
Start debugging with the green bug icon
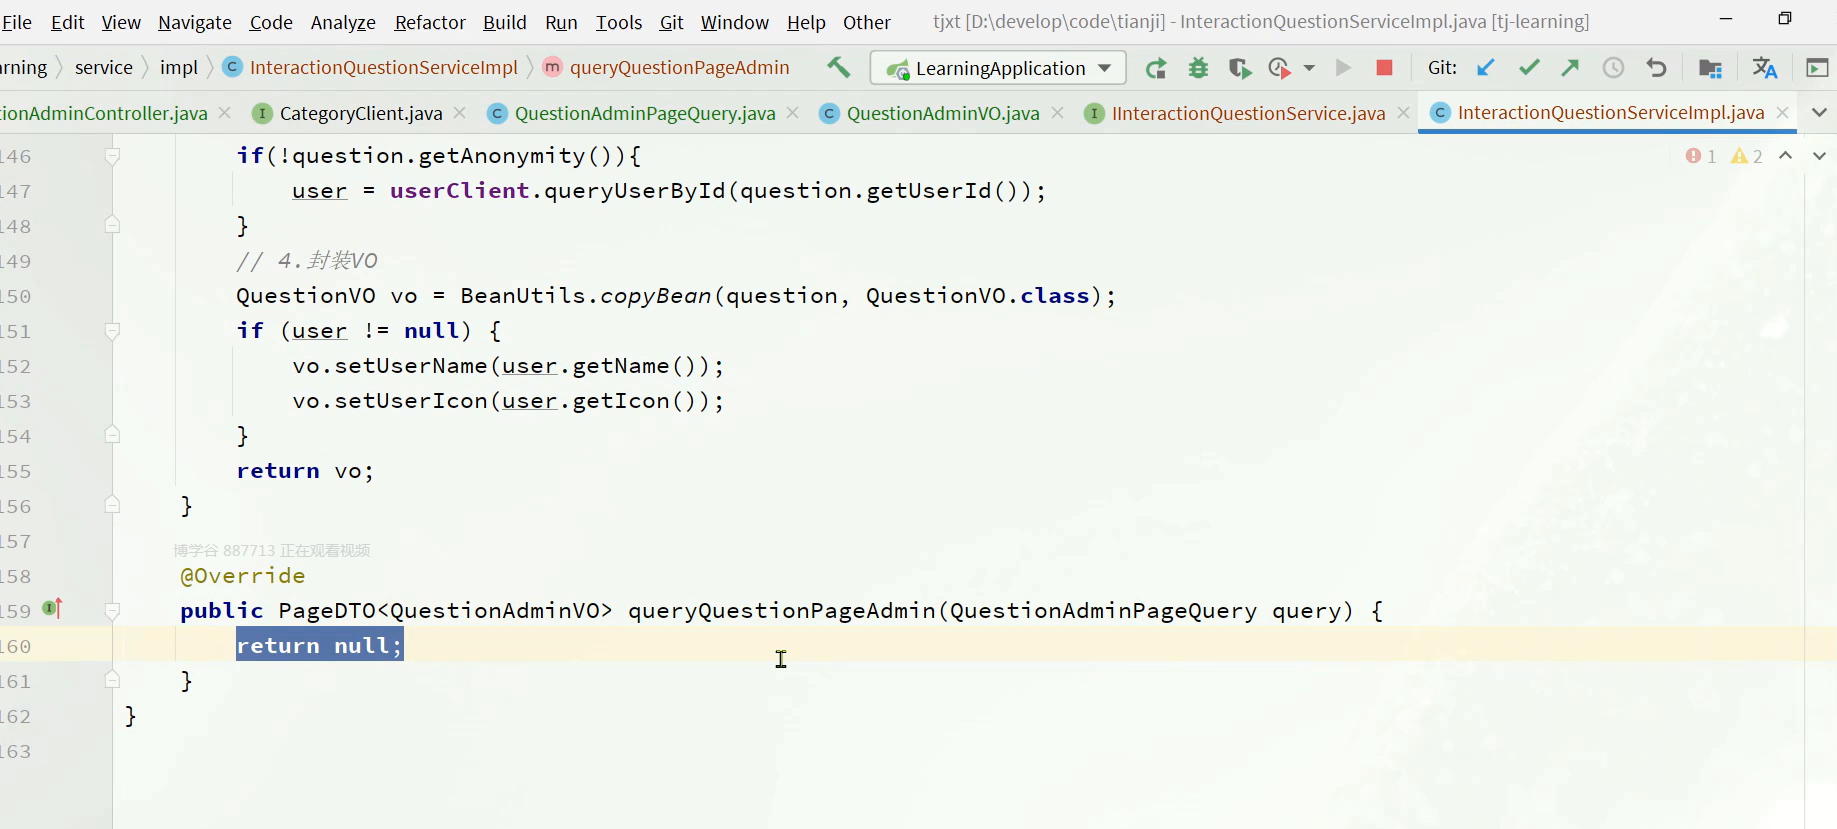(1198, 68)
